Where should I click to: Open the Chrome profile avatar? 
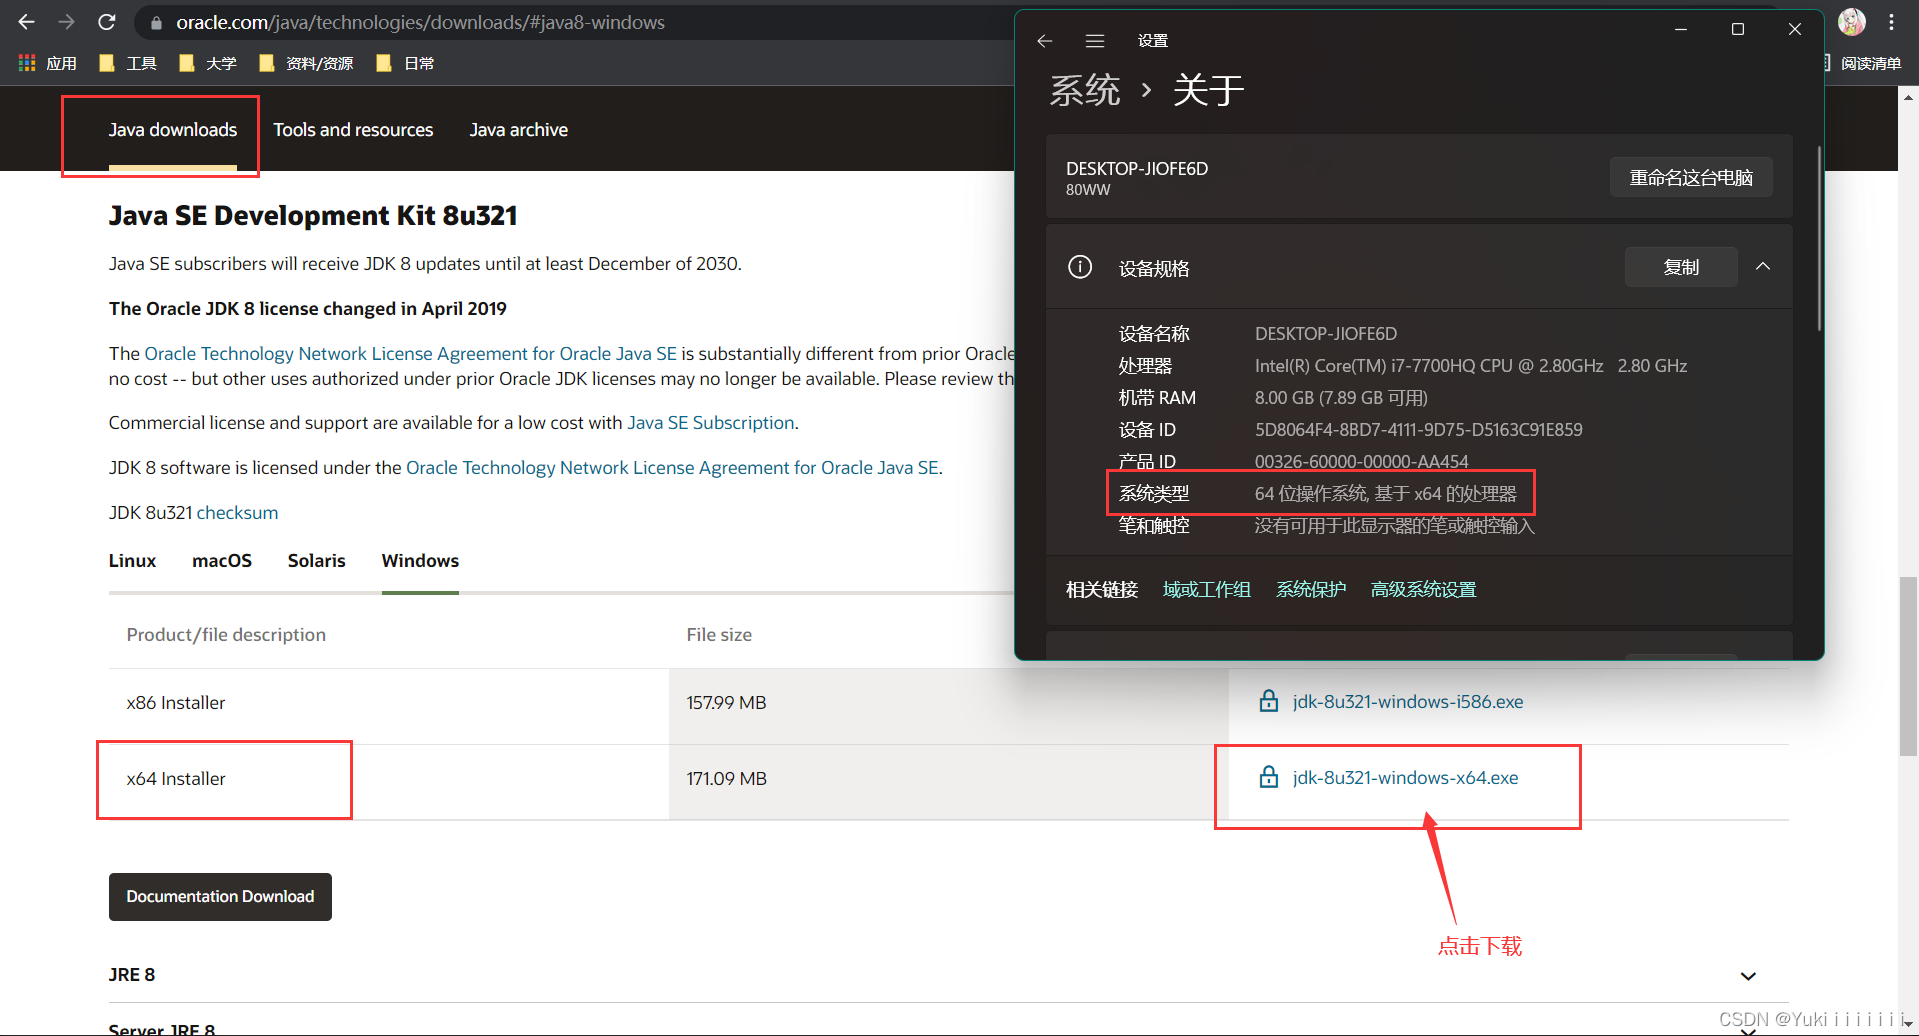(x=1852, y=22)
